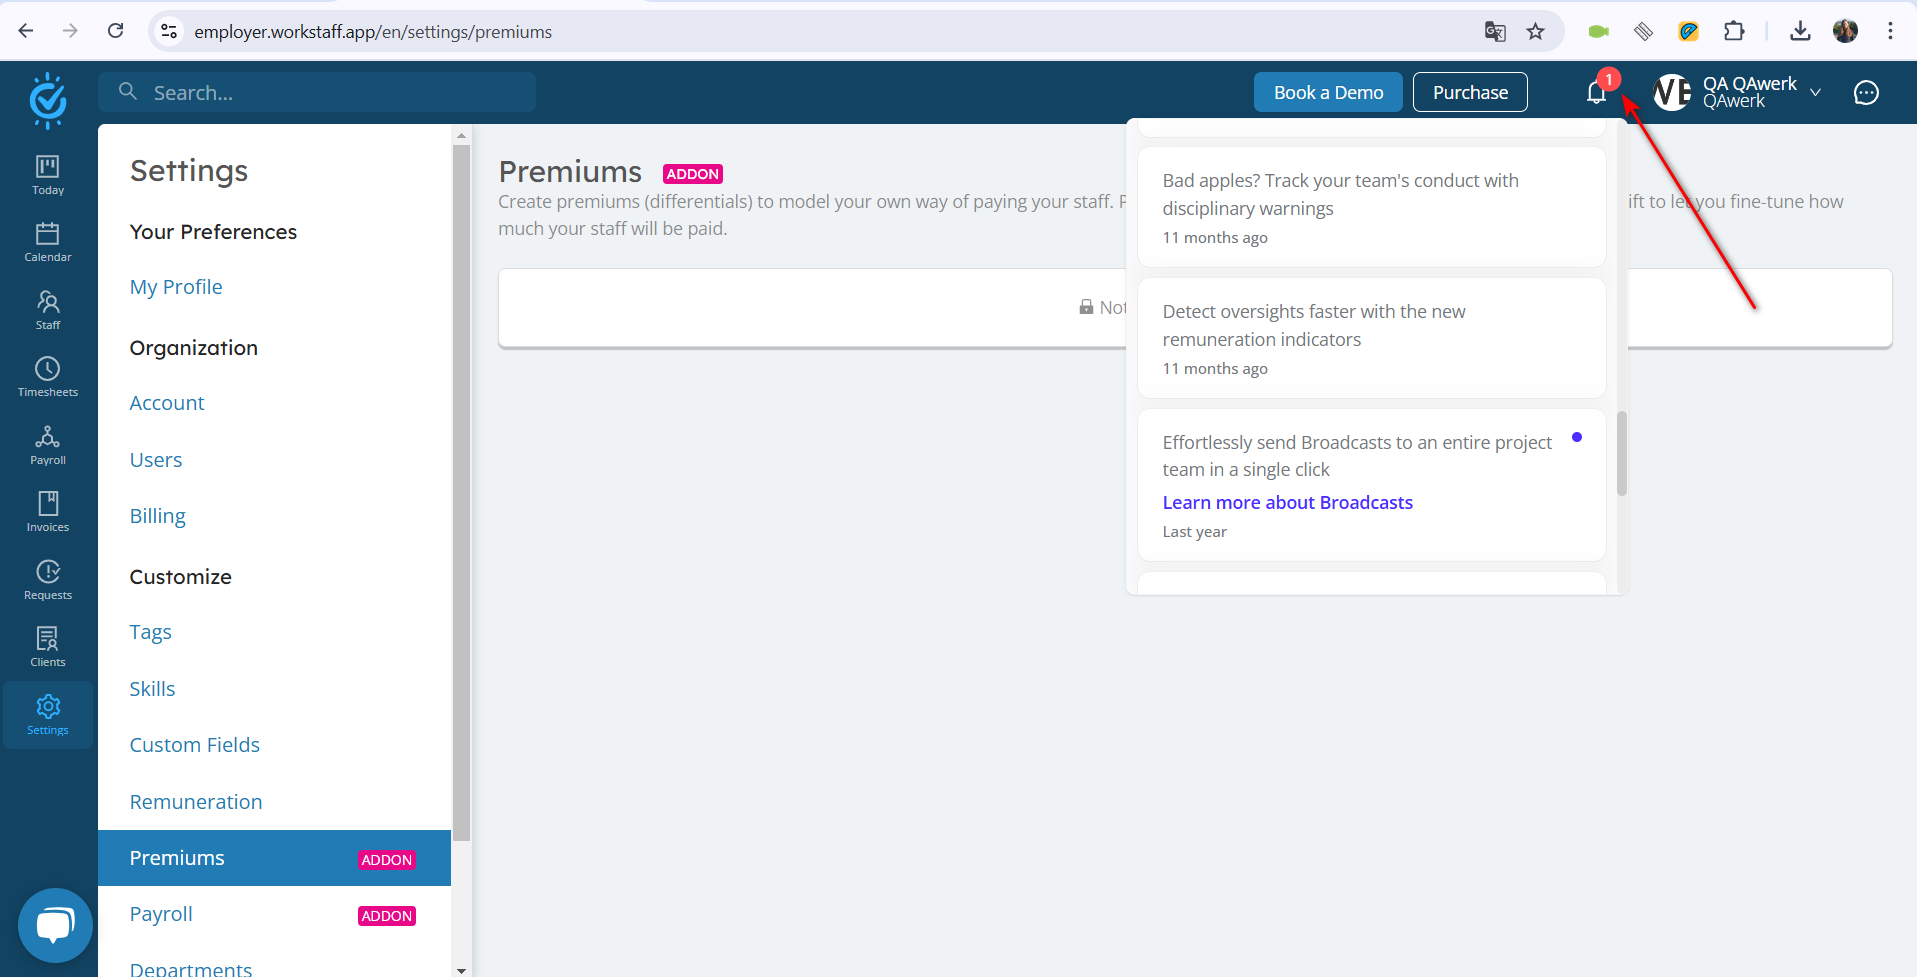
Task: Open the Requests sidebar icon
Action: 48,581
